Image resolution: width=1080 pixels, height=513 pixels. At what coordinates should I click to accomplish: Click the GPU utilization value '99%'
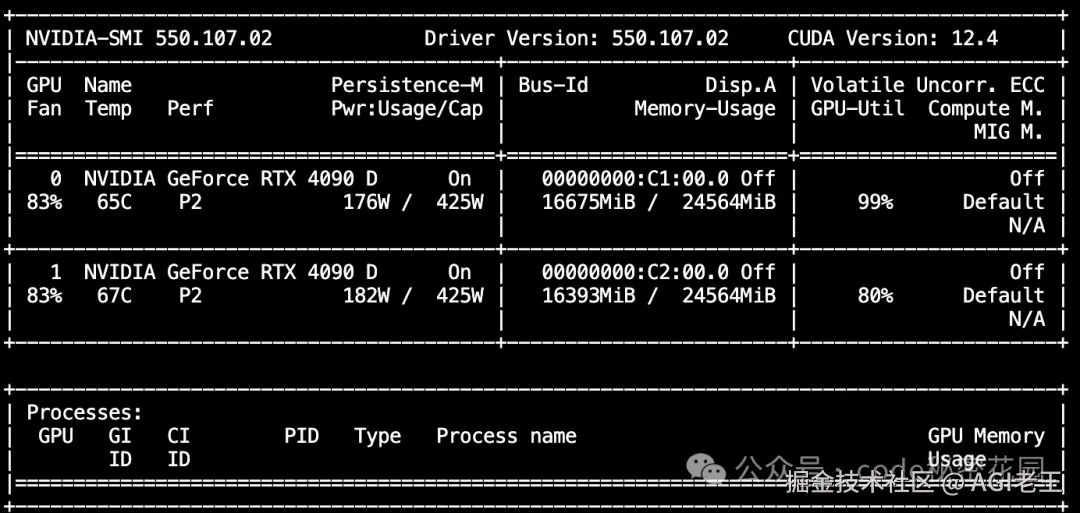[875, 202]
